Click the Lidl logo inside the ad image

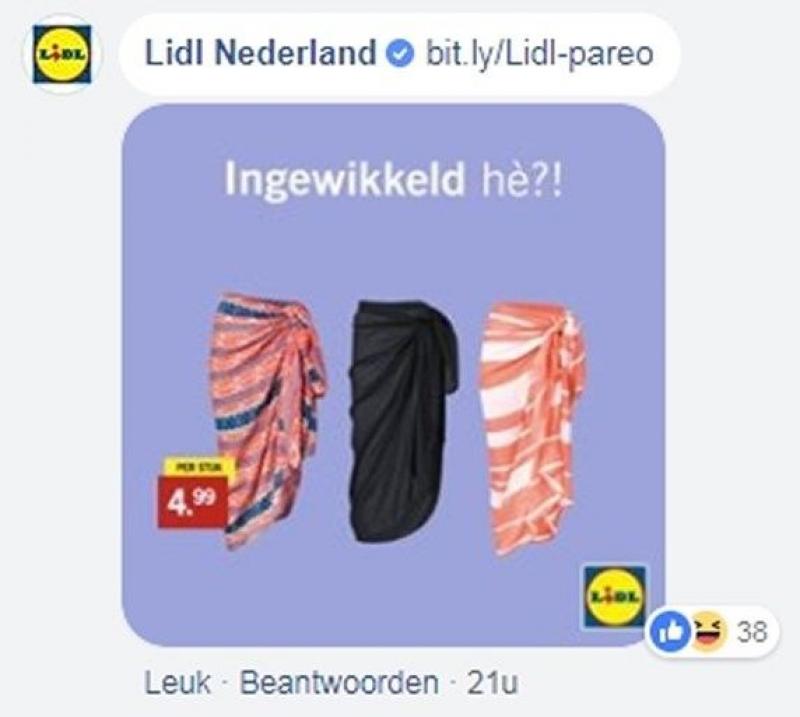(615, 596)
